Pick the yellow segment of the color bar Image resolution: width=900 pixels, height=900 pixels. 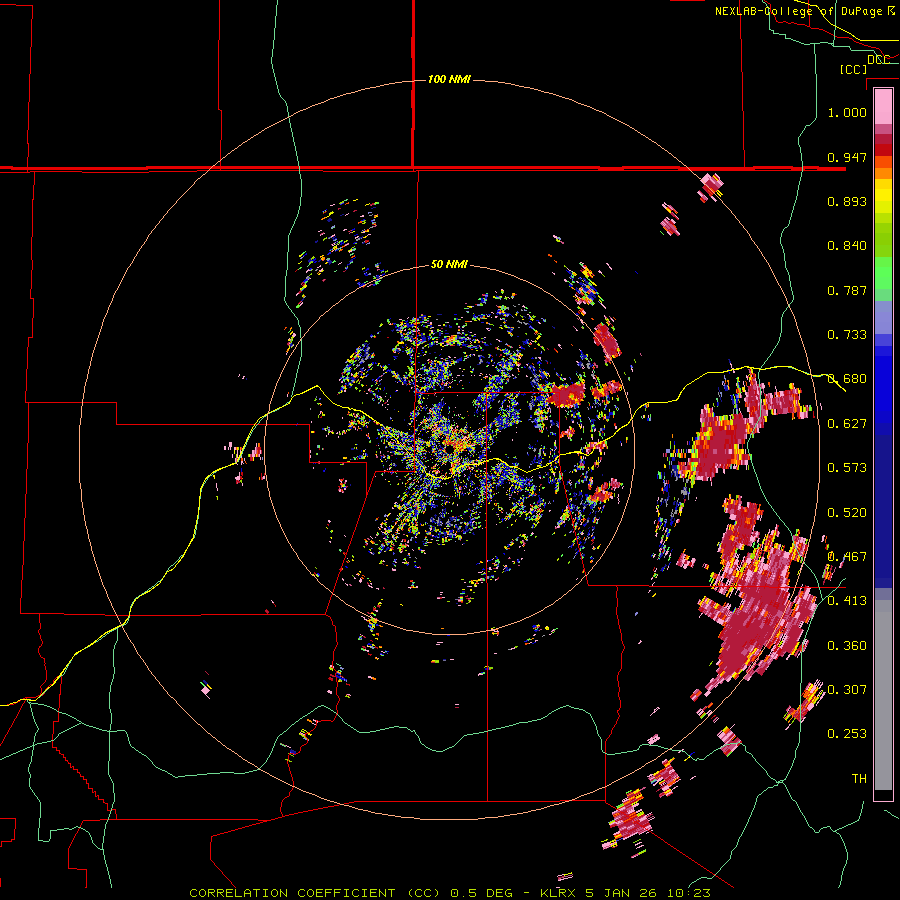click(883, 197)
